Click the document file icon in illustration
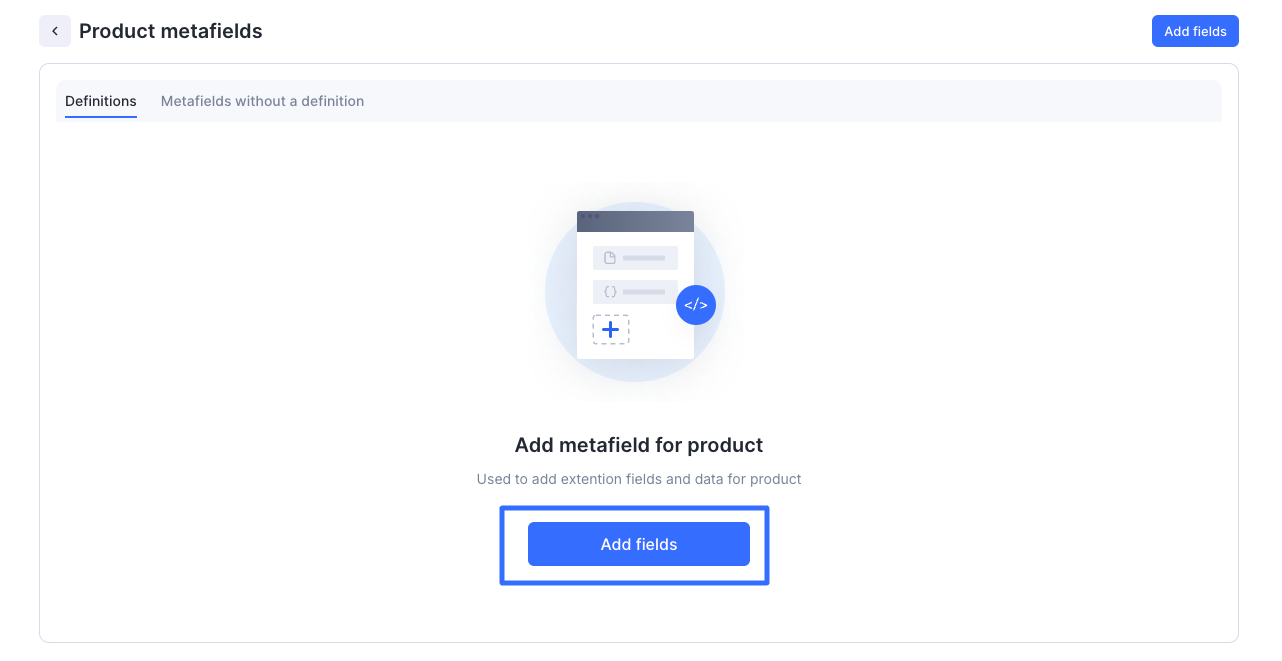Screen dimensions: 1282x661 [x=610, y=258]
